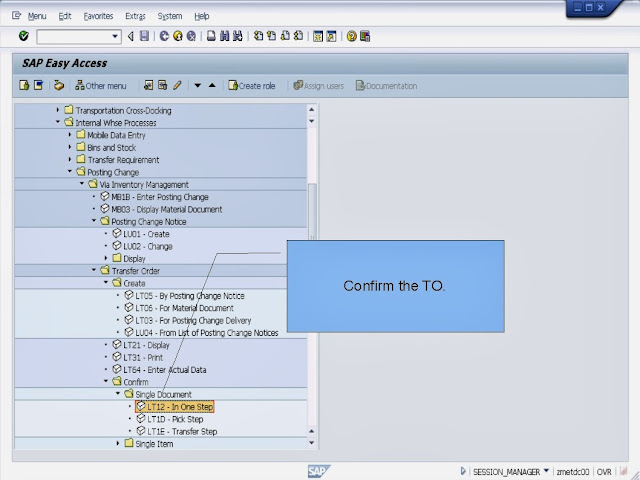Image resolution: width=640 pixels, height=480 pixels.
Task: Collapse the Via Inventory Management folder
Action: (82, 184)
